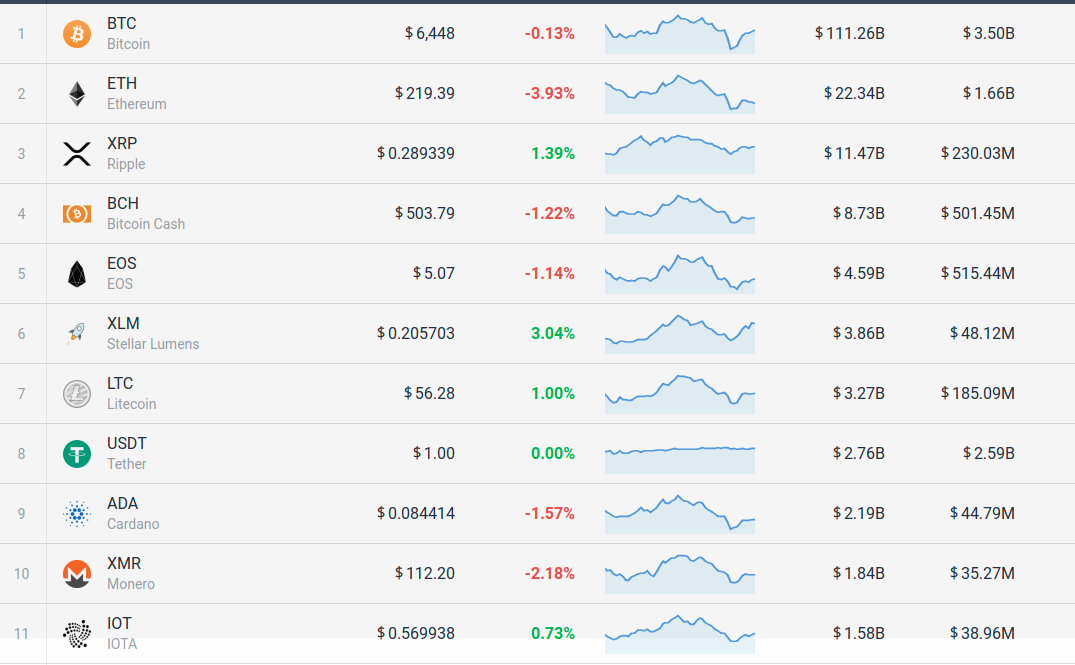View the Bitcoin price sparkline chart
The image size is (1075, 665).
point(680,34)
